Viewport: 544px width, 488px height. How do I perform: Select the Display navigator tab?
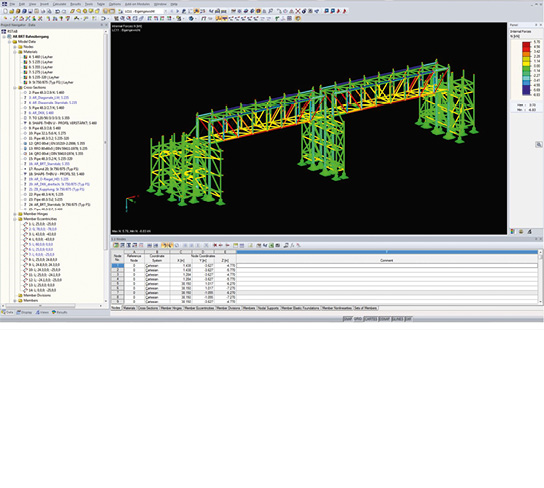pyautogui.click(x=24, y=312)
